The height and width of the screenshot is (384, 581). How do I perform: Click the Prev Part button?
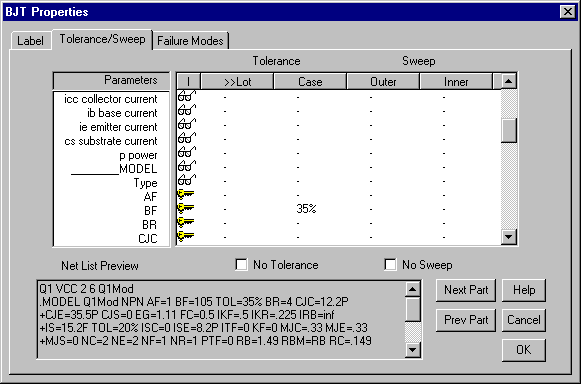click(466, 320)
